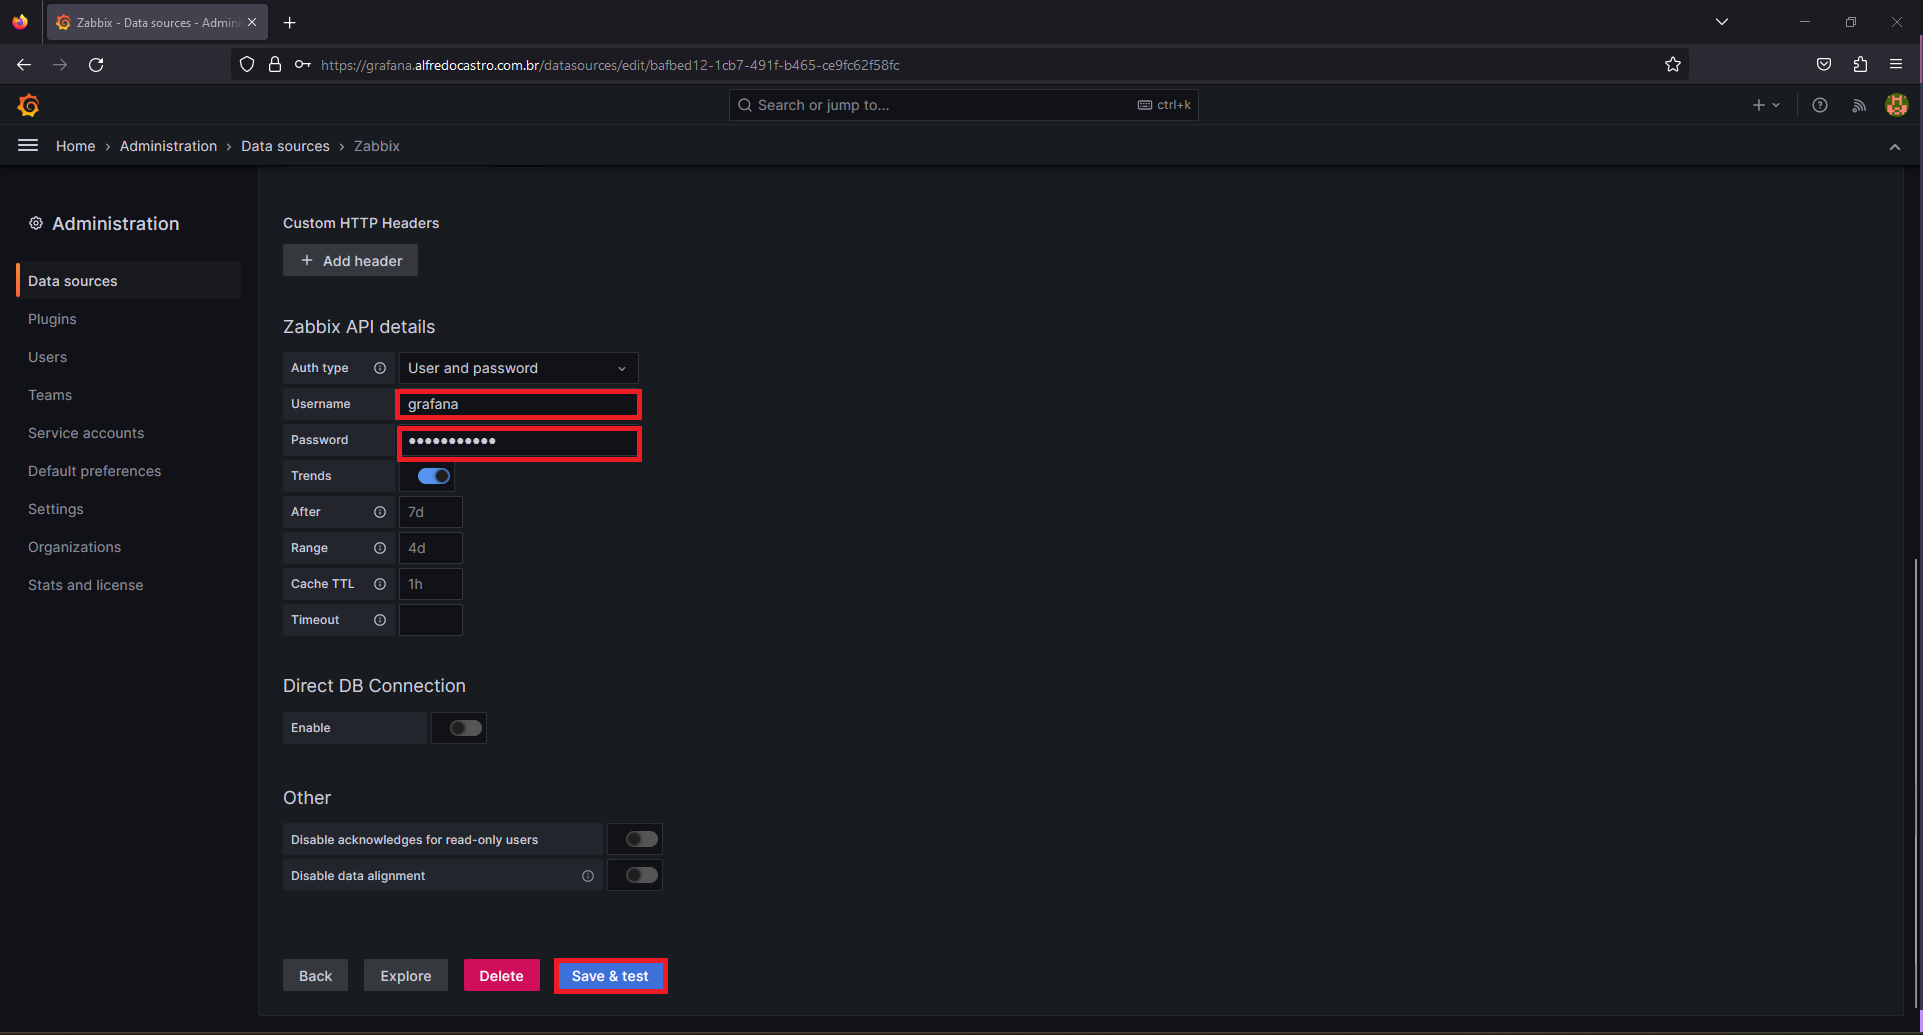
Task: Show Auth type info tooltip icon
Action: tap(380, 368)
